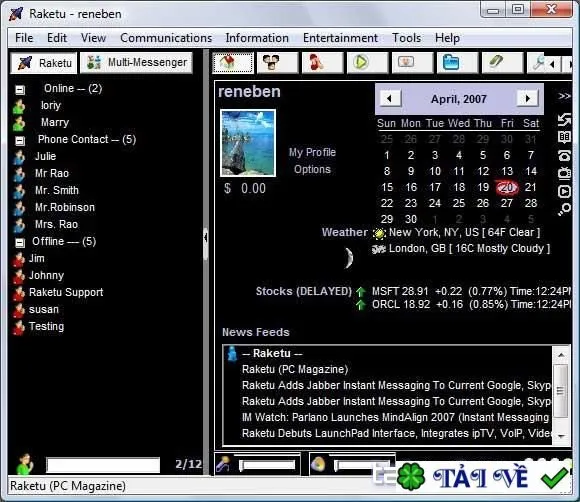Click the green attachment clip toolbar icon
The image size is (580, 502).
coord(503,63)
